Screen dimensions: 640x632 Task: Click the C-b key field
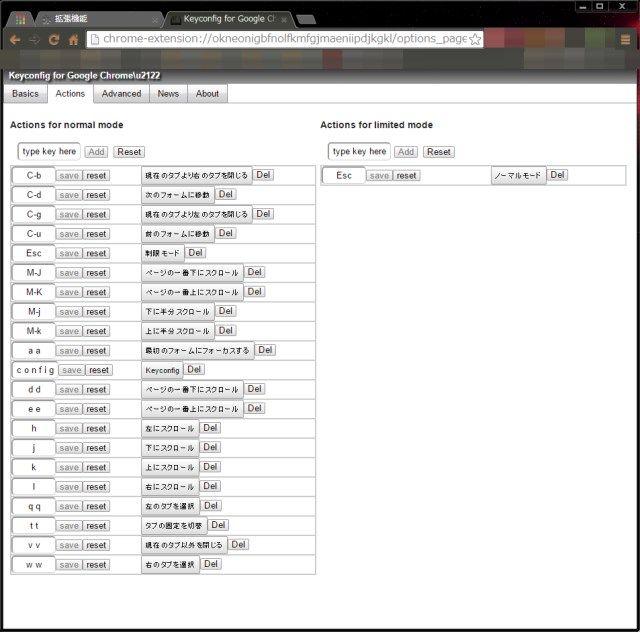(33, 176)
